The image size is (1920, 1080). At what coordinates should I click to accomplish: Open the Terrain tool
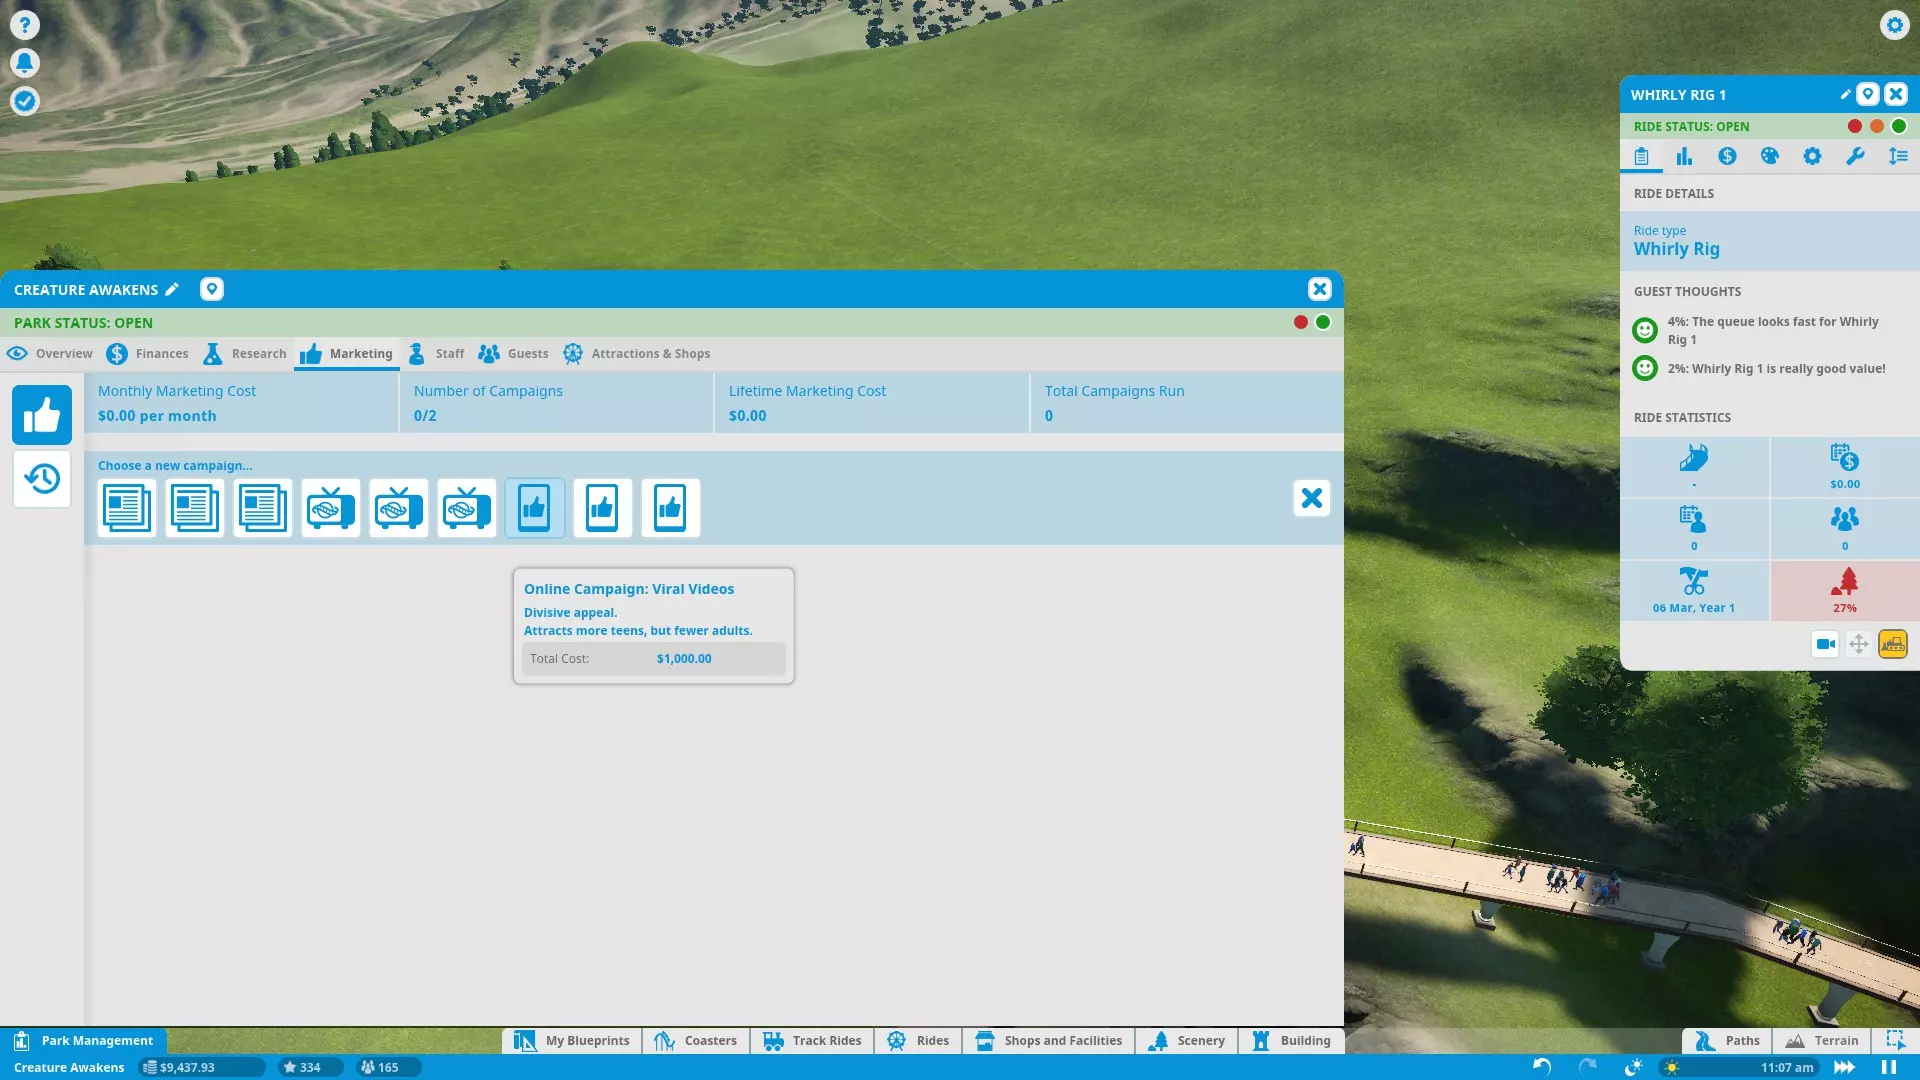pos(1822,1041)
